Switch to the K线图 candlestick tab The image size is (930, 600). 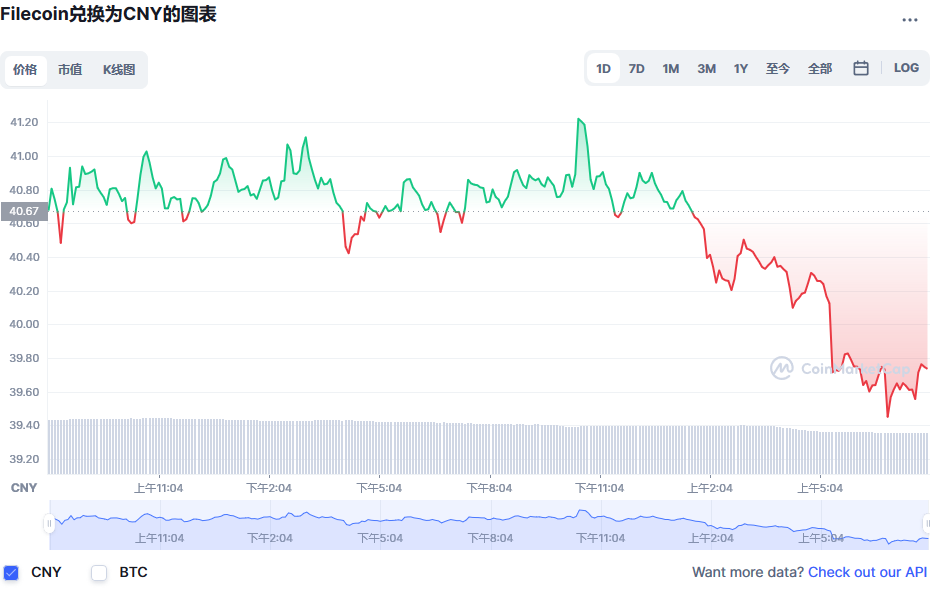119,70
